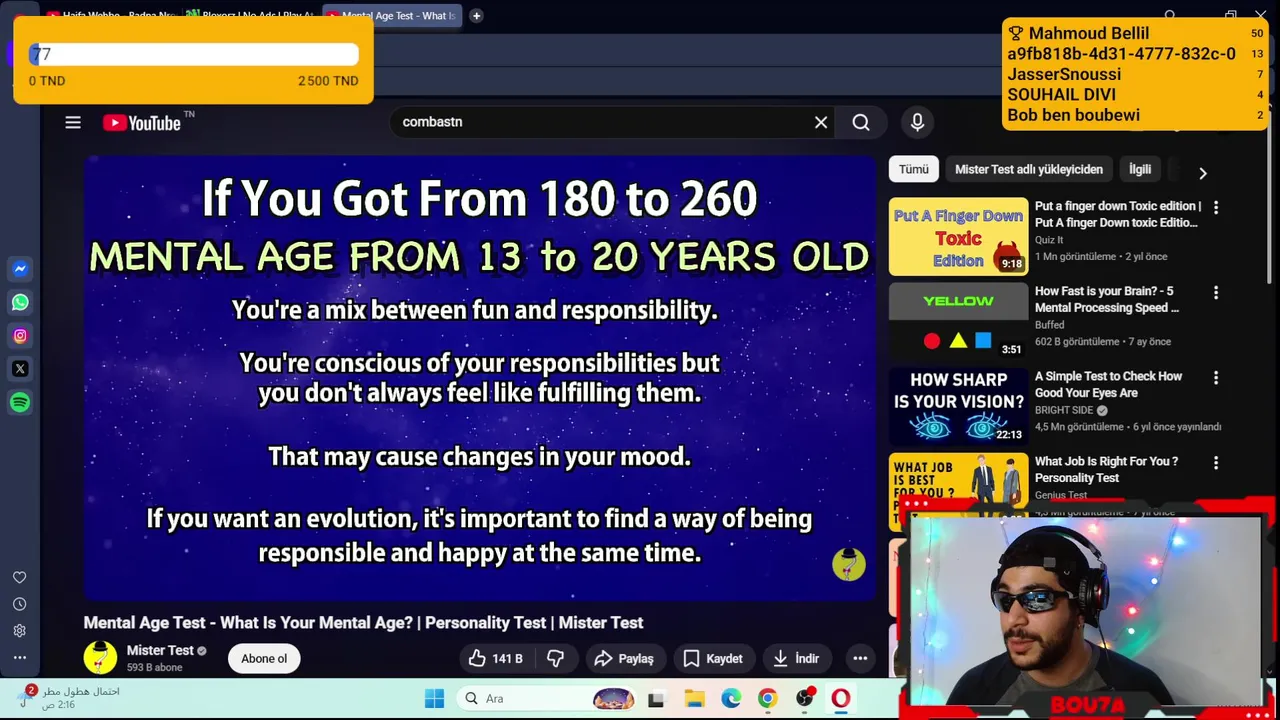Show more filter chips with the arrow
Screen dimensions: 1280x720
point(1203,172)
